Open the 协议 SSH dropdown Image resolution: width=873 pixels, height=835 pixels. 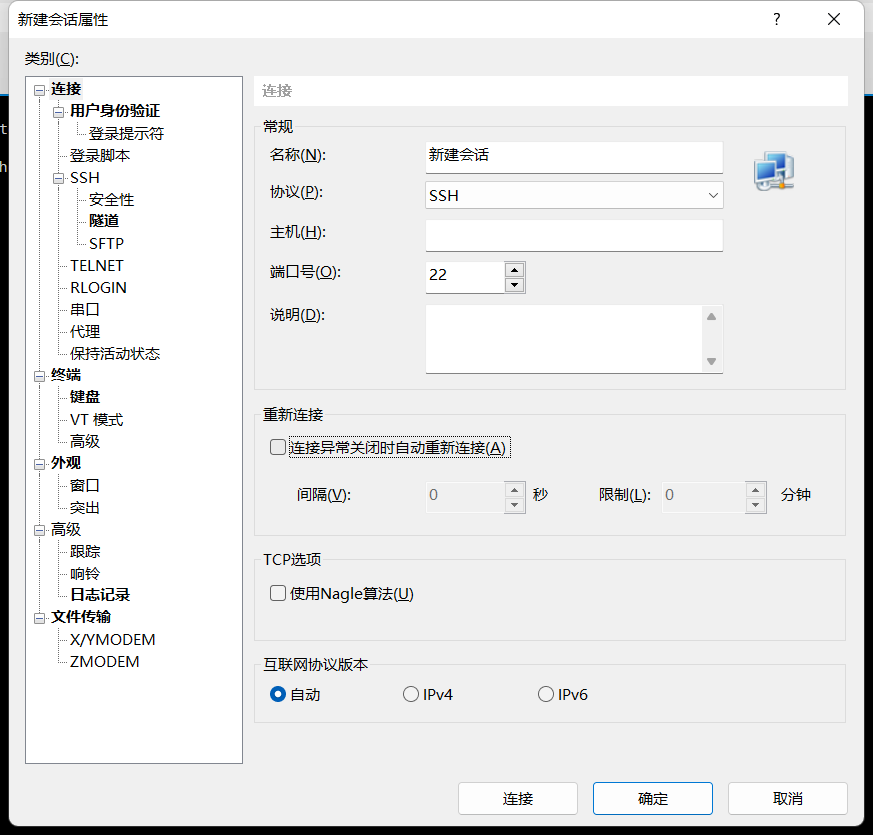pos(574,195)
